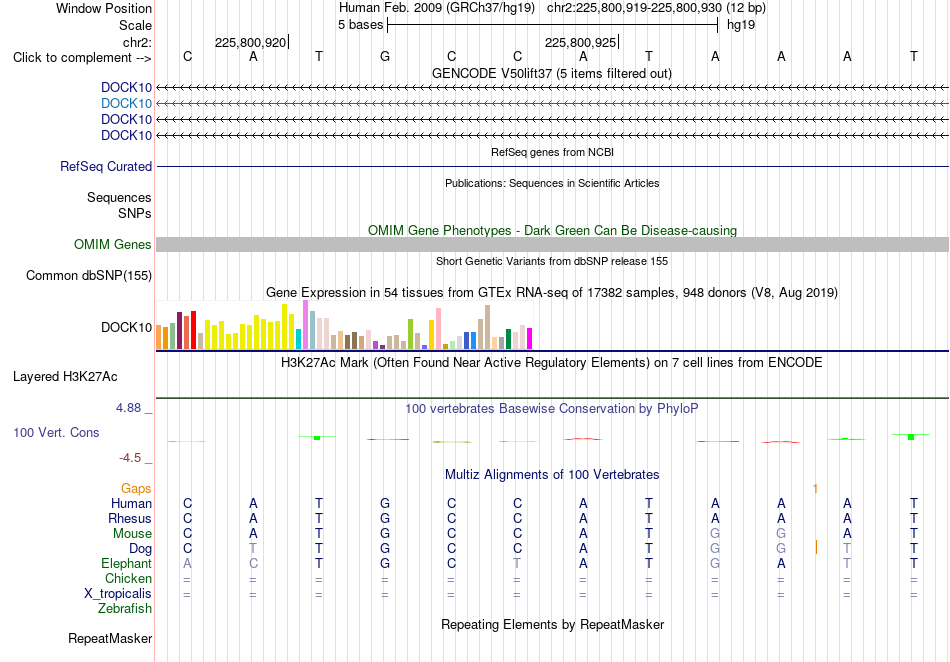Click the -4.5 conservation scale minimum

click(130, 458)
